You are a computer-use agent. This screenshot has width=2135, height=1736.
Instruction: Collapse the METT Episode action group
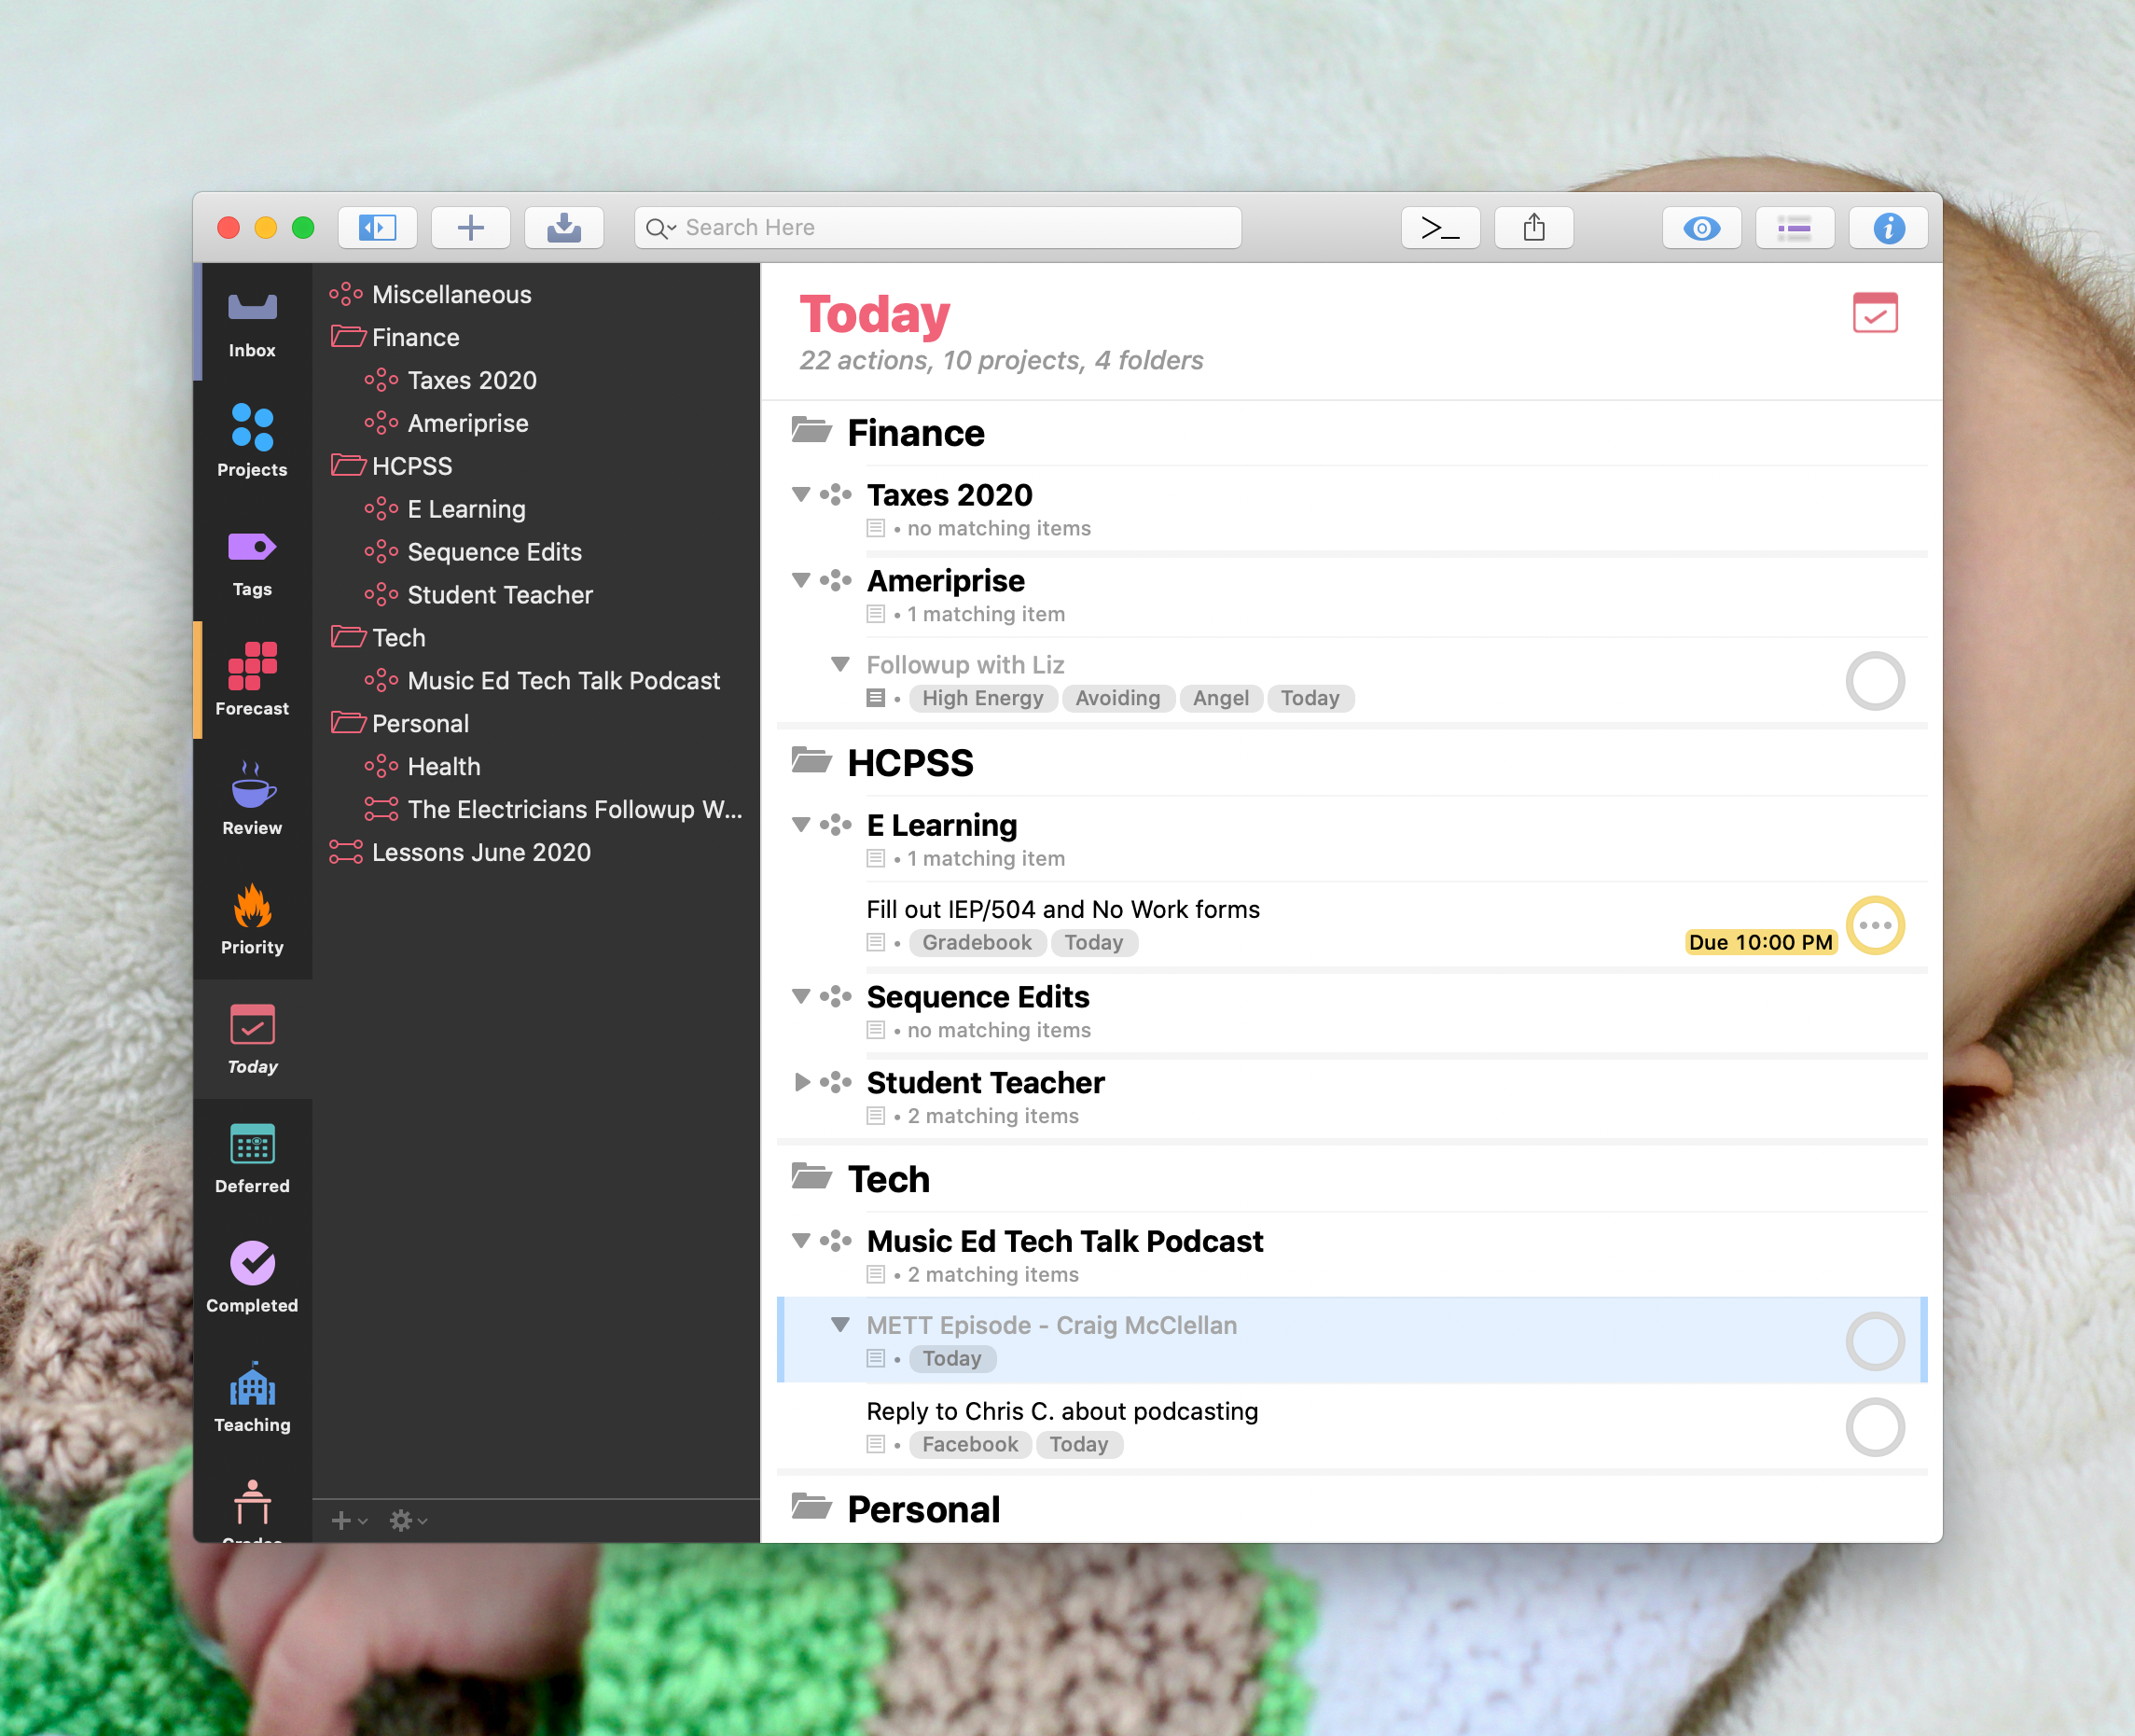click(x=841, y=1324)
